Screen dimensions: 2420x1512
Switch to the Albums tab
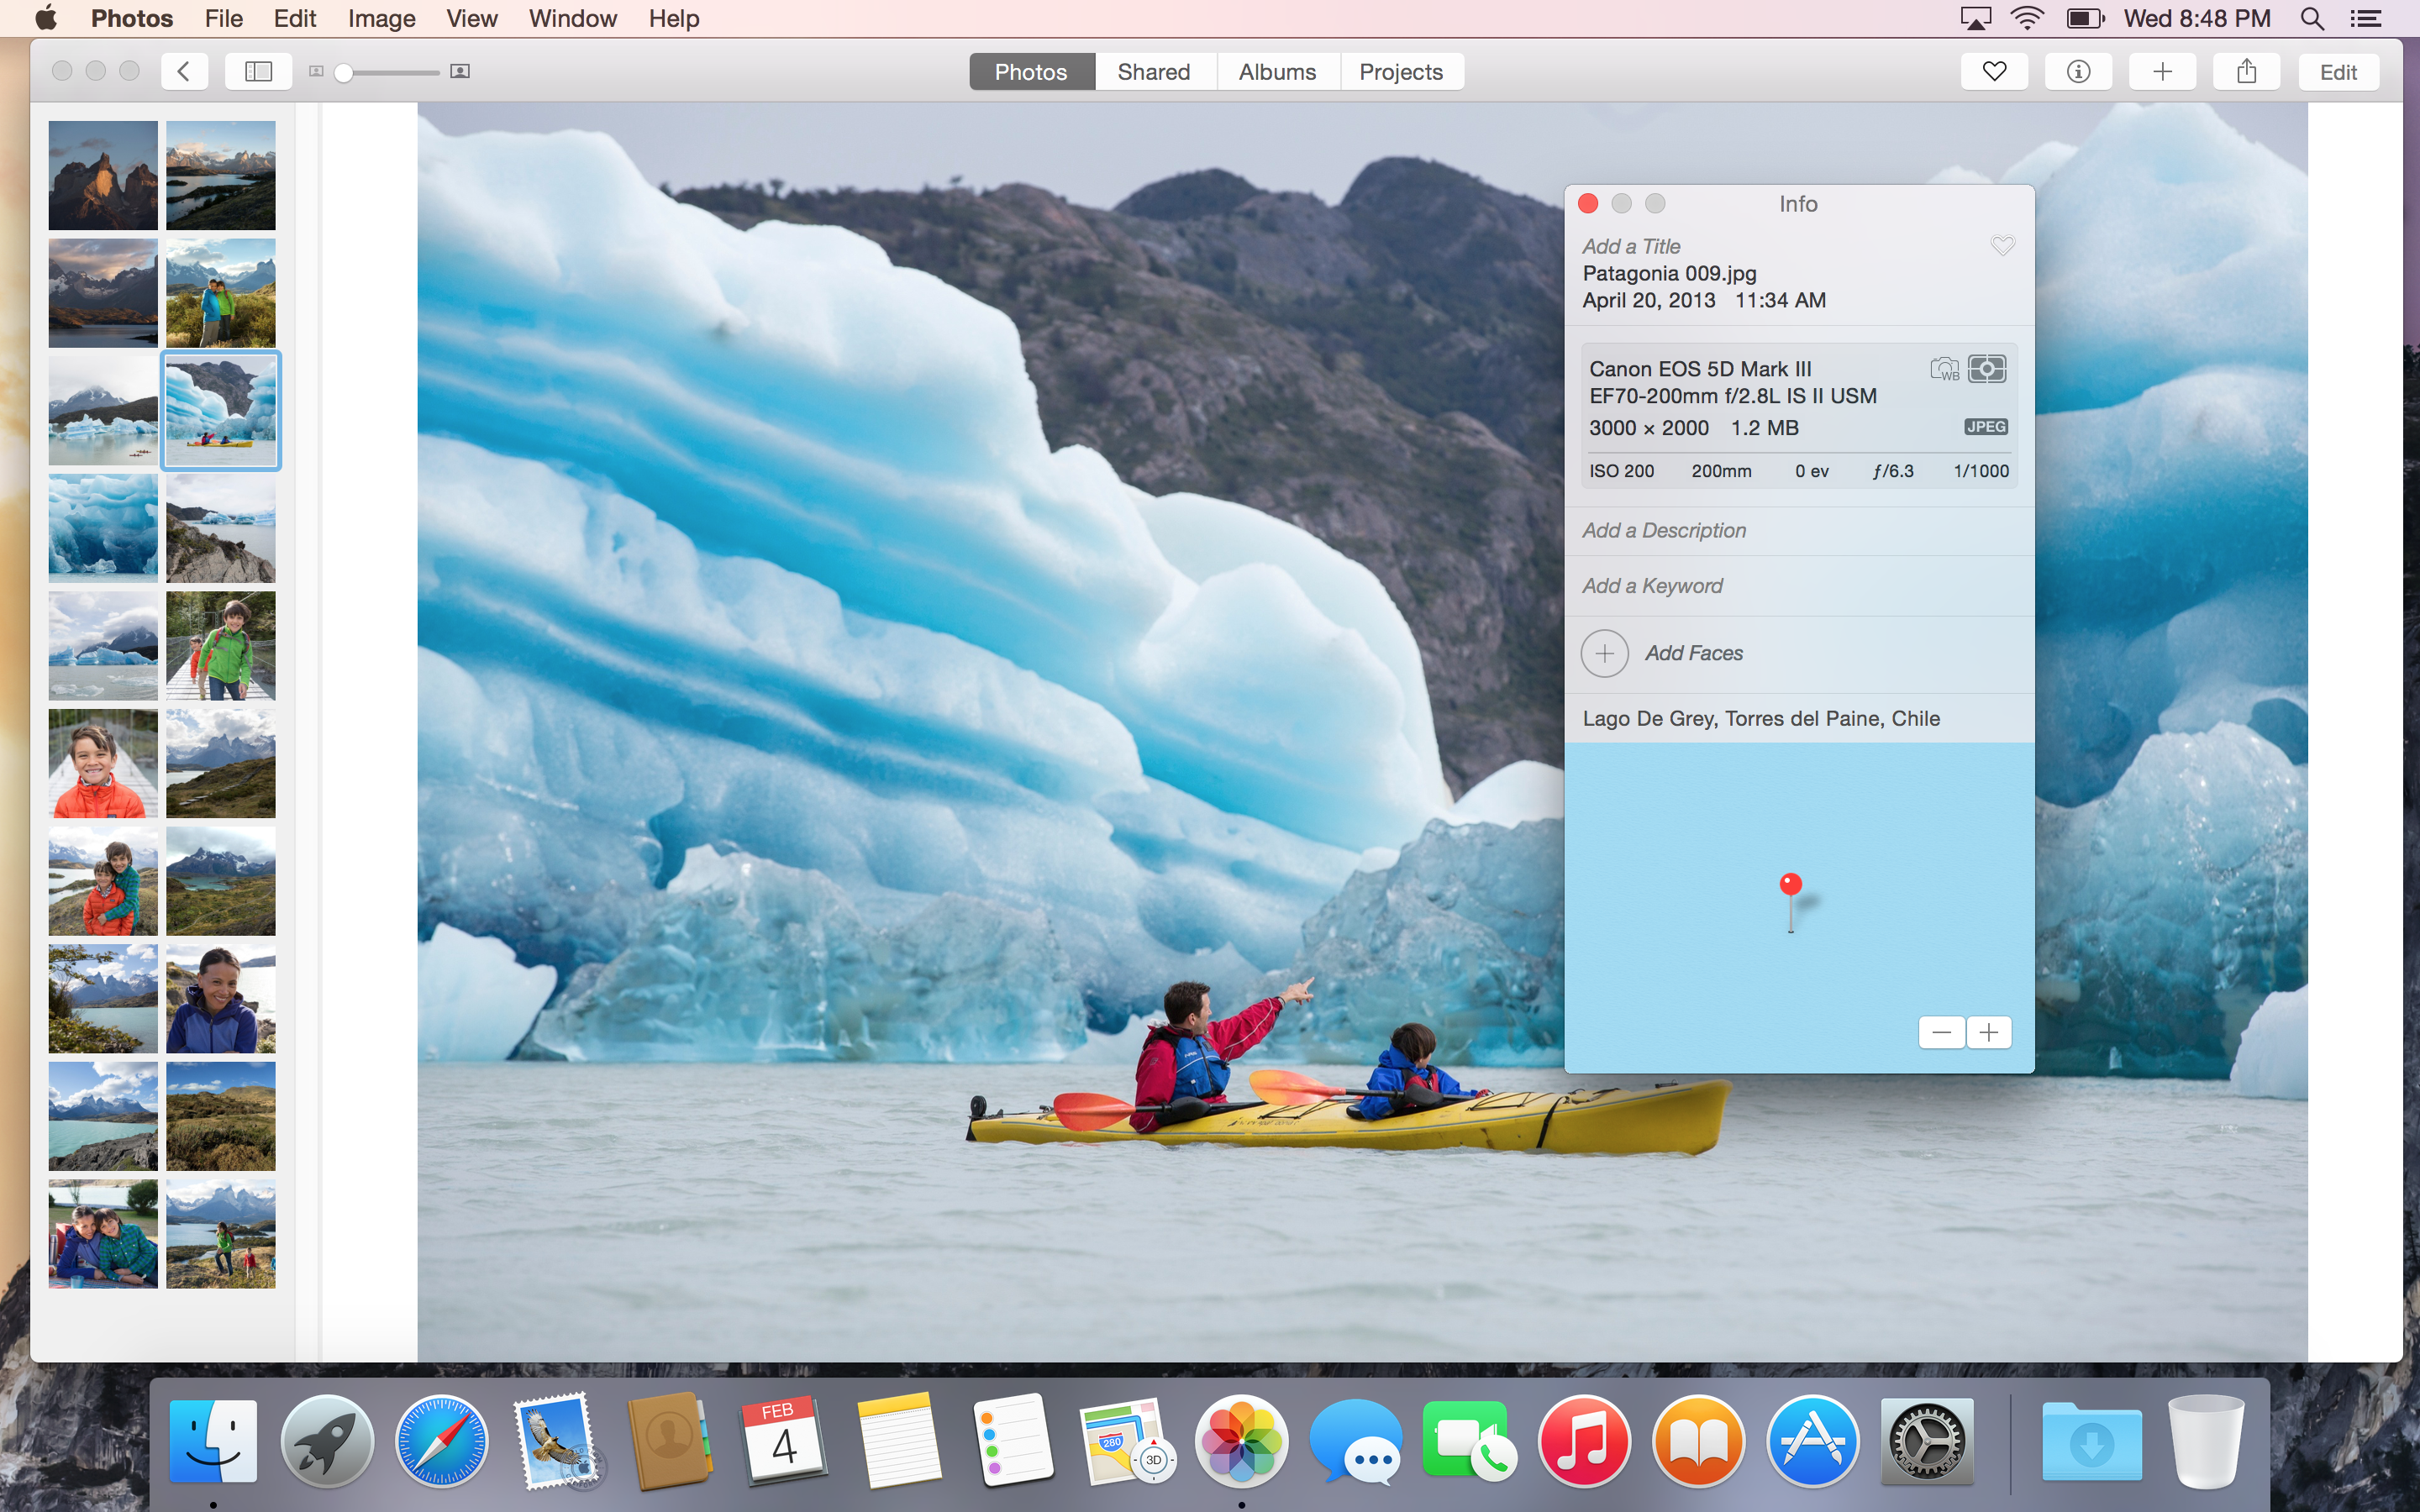point(1277,72)
